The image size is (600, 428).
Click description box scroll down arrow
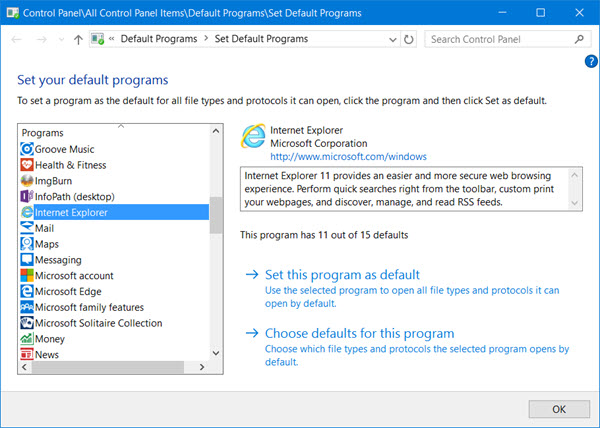575,203
